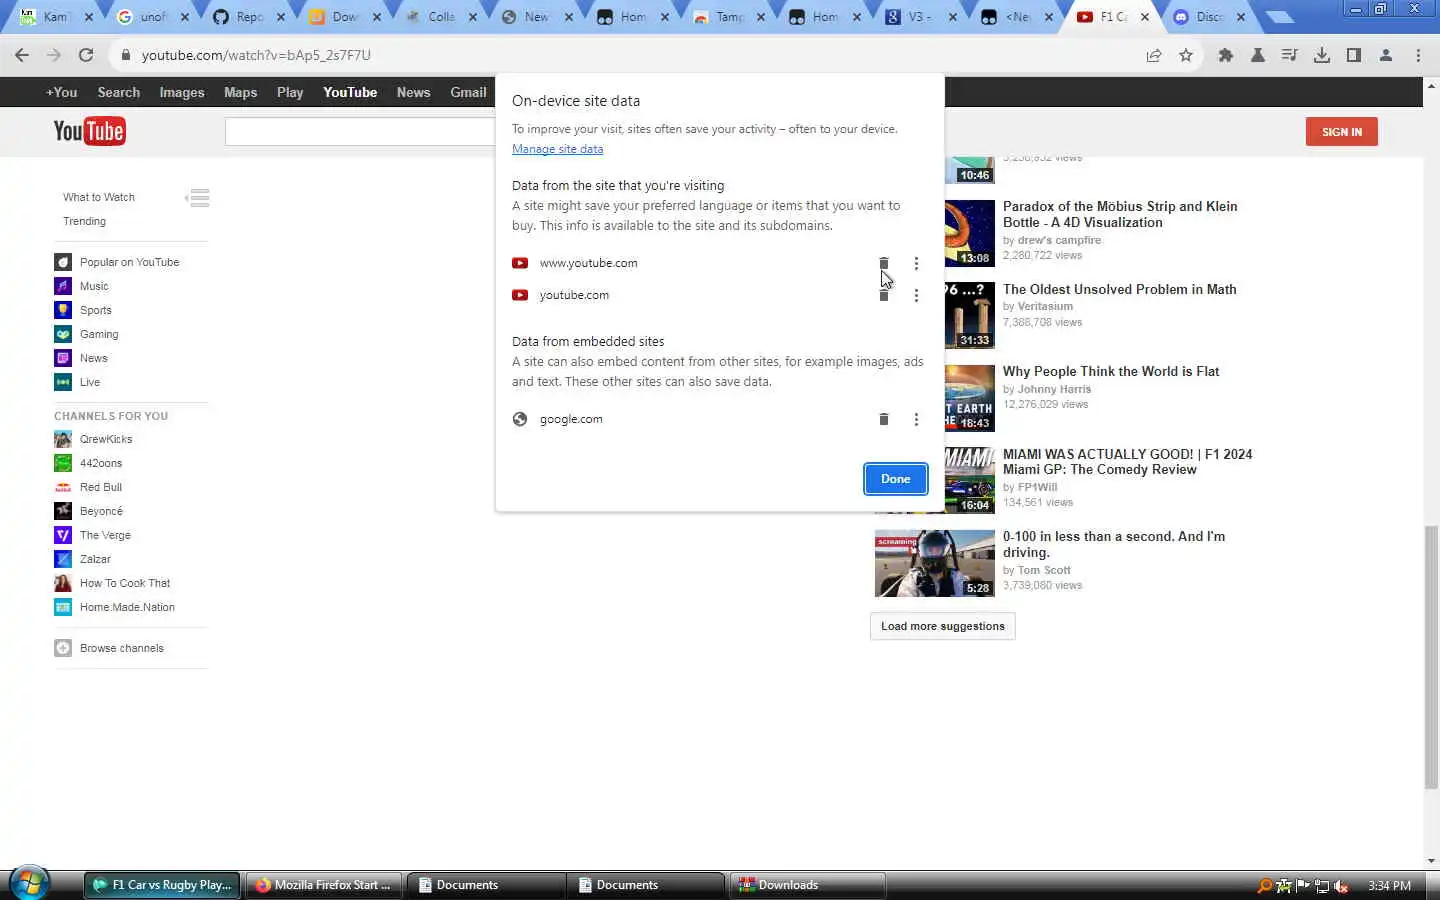Toggle the browser side panel
This screenshot has height=900, width=1440.
[1354, 55]
